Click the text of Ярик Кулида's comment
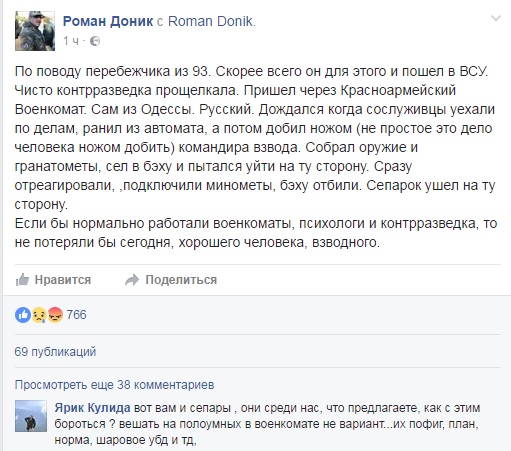Viewport: 511px width, 451px height. (267, 424)
